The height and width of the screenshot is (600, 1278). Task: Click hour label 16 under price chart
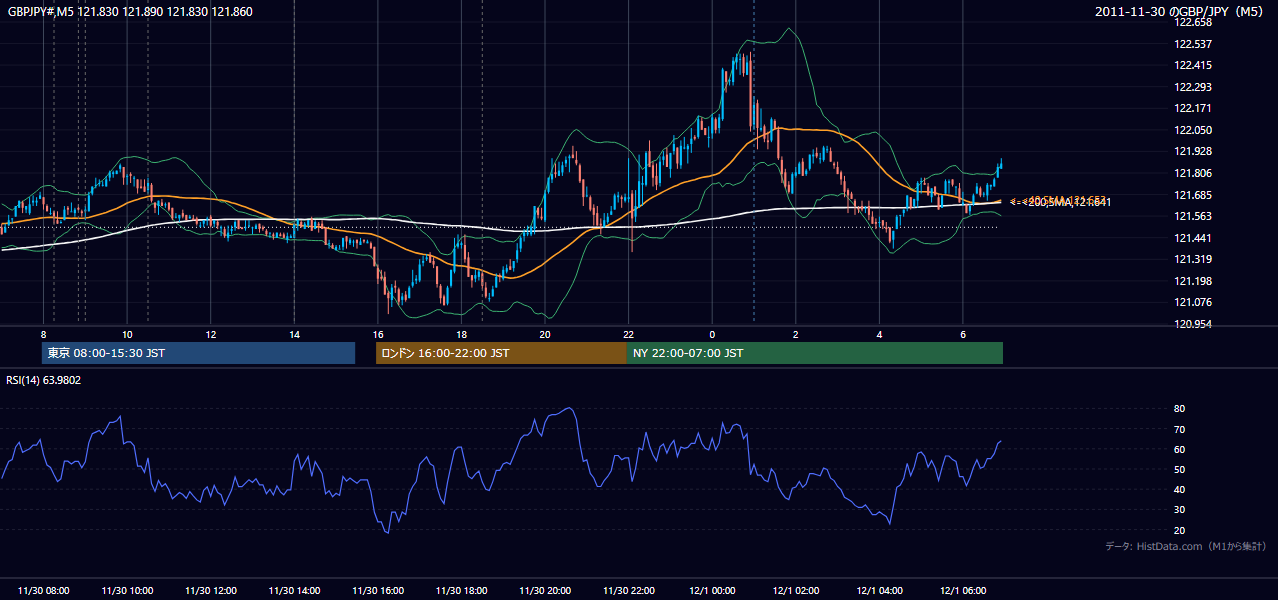point(378,334)
